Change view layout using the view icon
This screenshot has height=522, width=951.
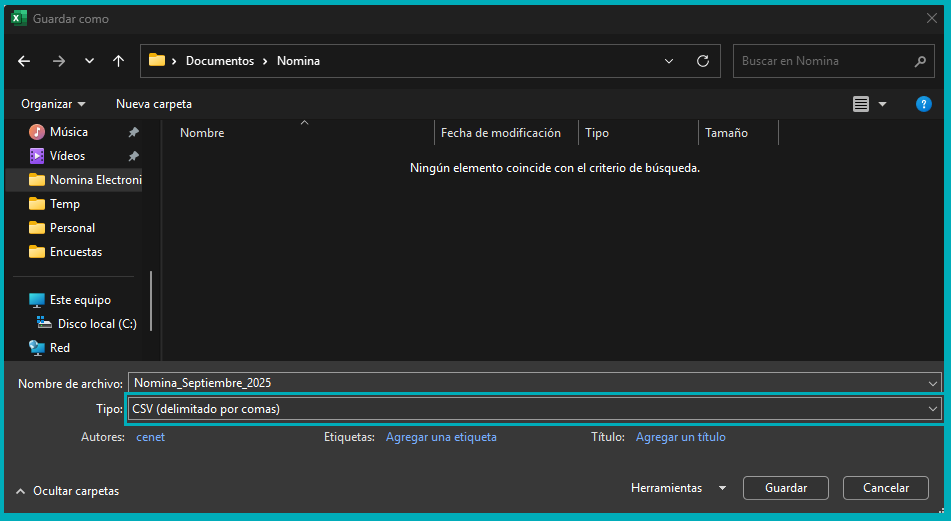(x=861, y=104)
